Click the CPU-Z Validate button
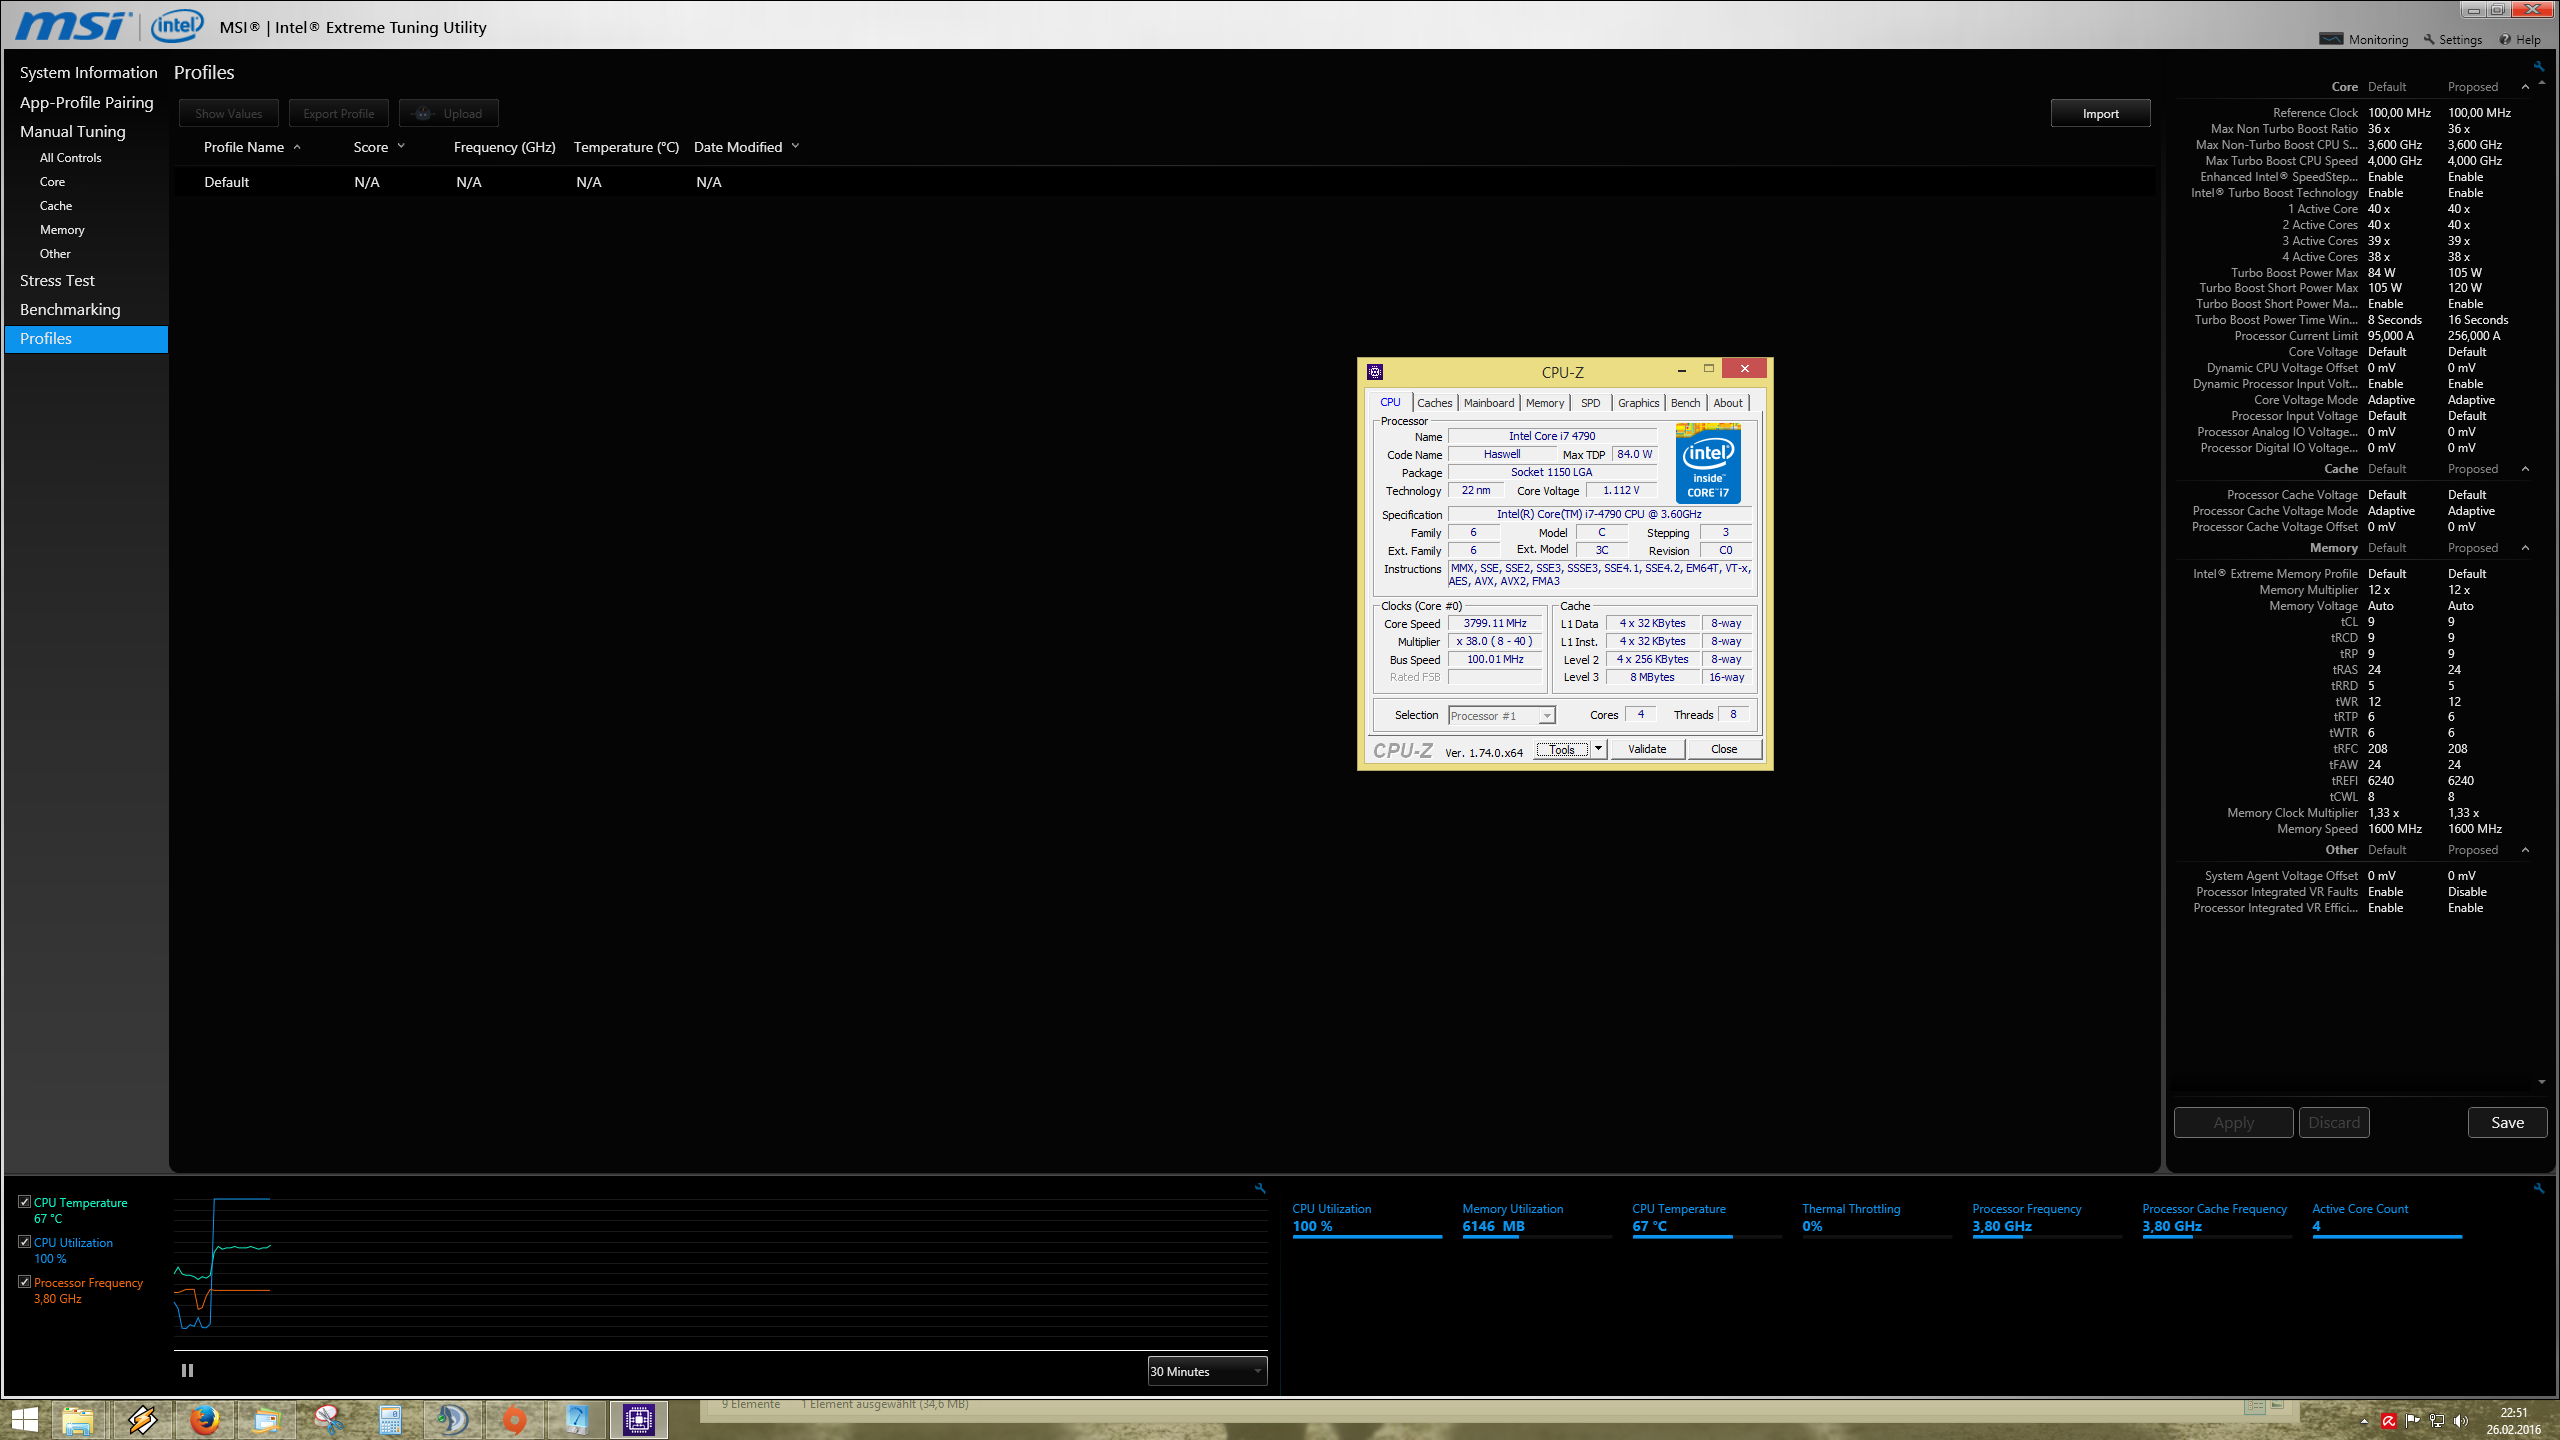2560x1440 pixels. tap(1646, 749)
